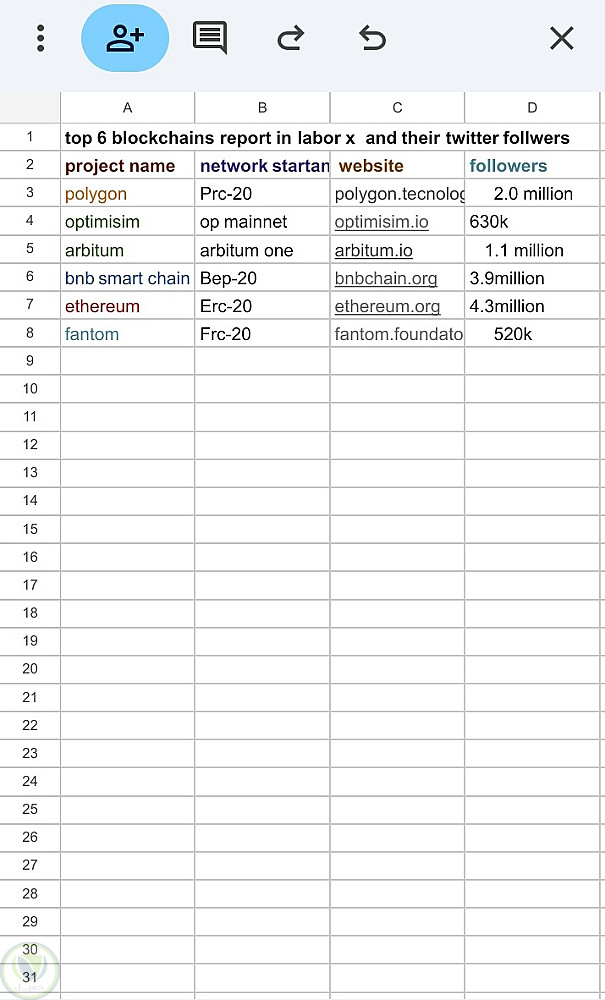Select the polygon cell
The width and height of the screenshot is (605, 1000).
tap(128, 193)
